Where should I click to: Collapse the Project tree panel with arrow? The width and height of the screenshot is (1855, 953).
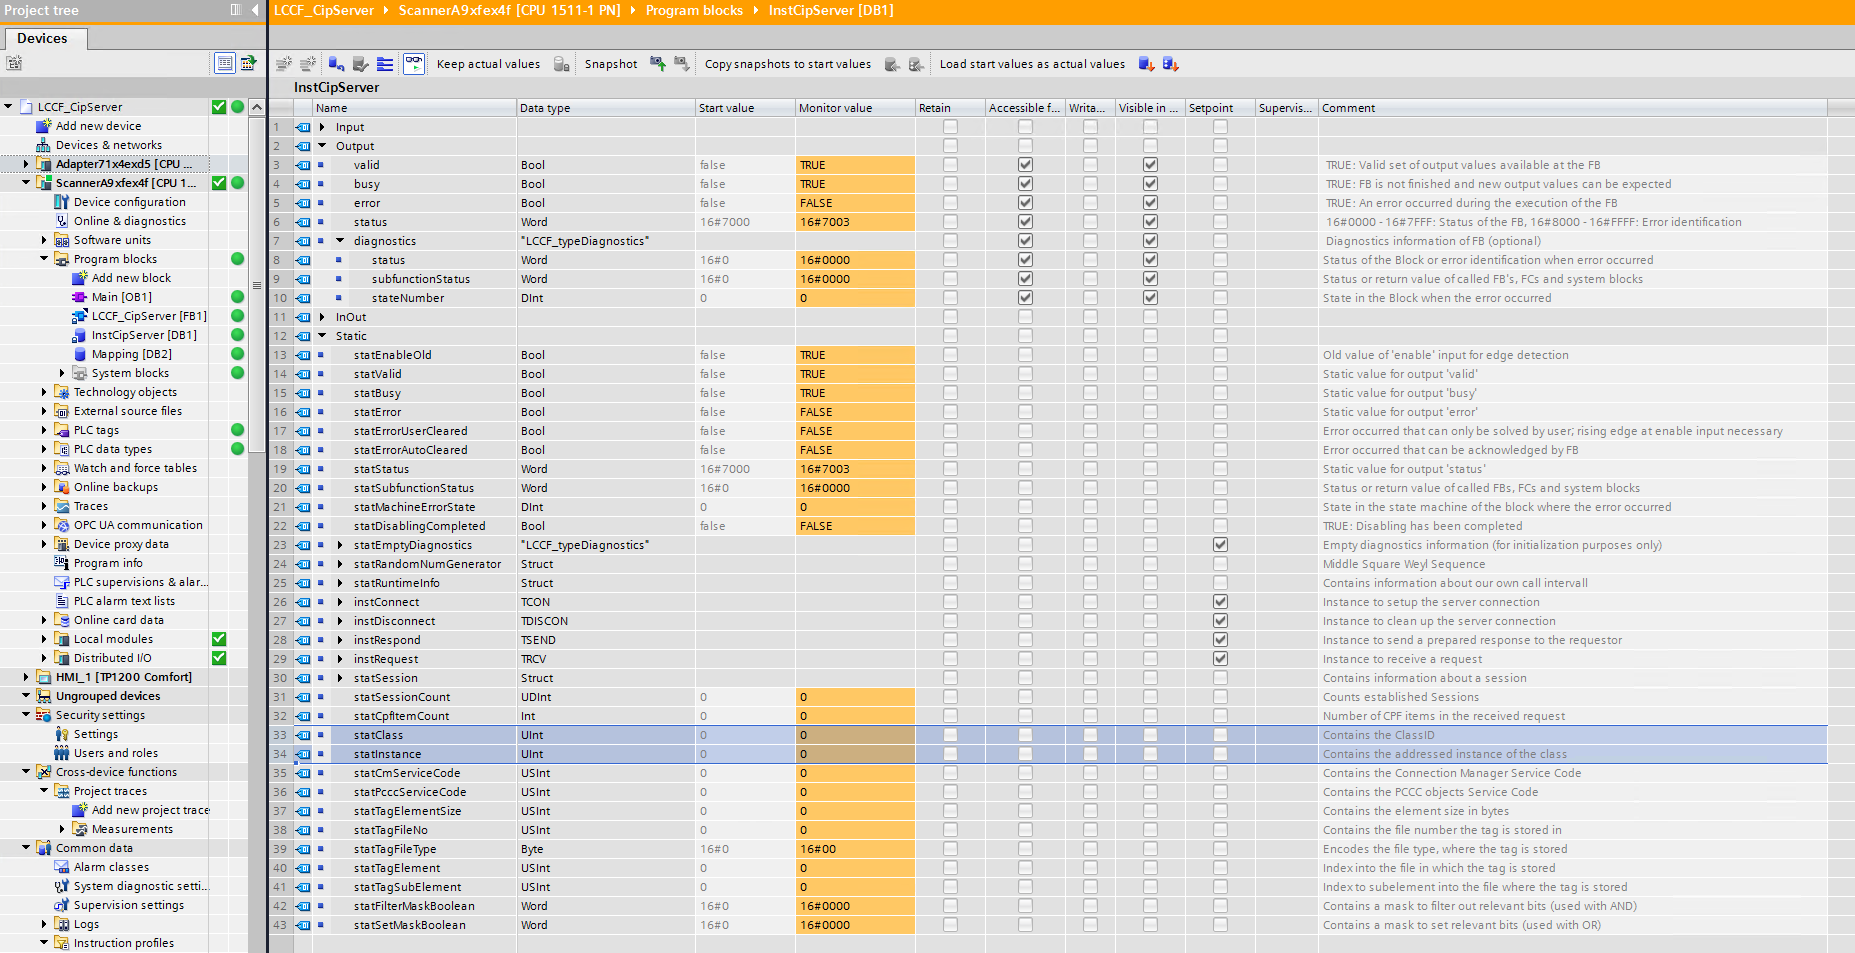pos(255,10)
